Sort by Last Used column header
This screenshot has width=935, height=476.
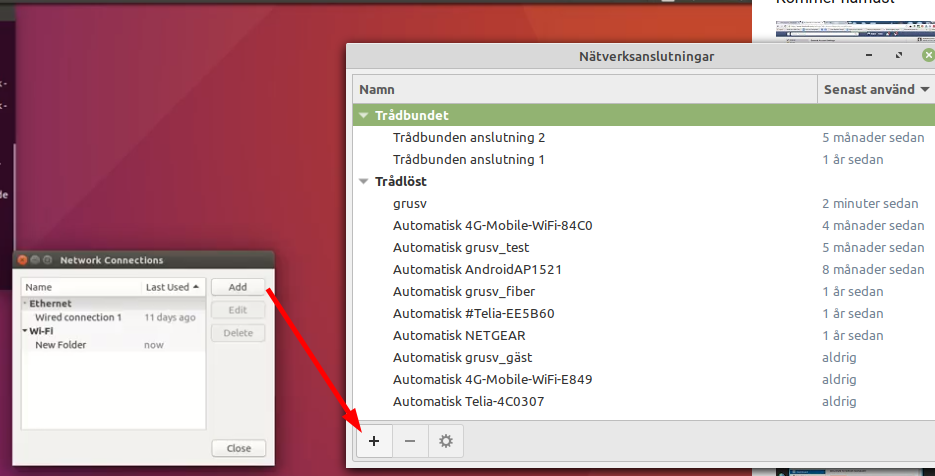[x=172, y=287]
